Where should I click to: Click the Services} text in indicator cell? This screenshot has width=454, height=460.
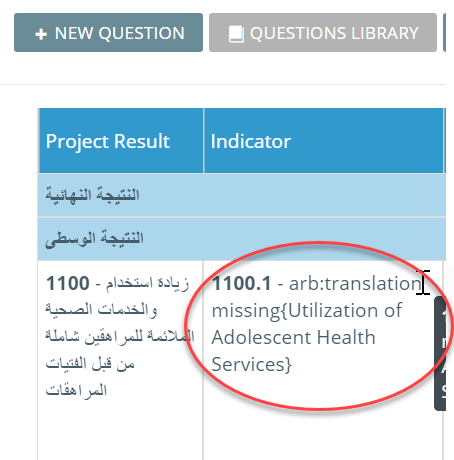252,364
